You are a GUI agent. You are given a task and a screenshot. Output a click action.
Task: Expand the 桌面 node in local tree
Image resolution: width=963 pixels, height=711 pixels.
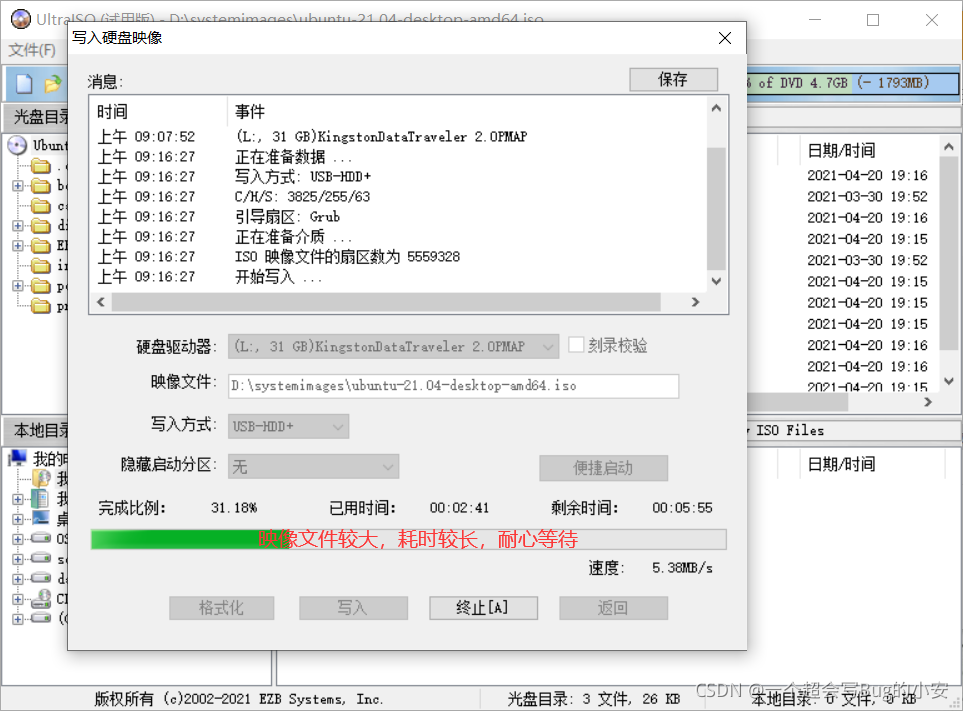[18, 519]
